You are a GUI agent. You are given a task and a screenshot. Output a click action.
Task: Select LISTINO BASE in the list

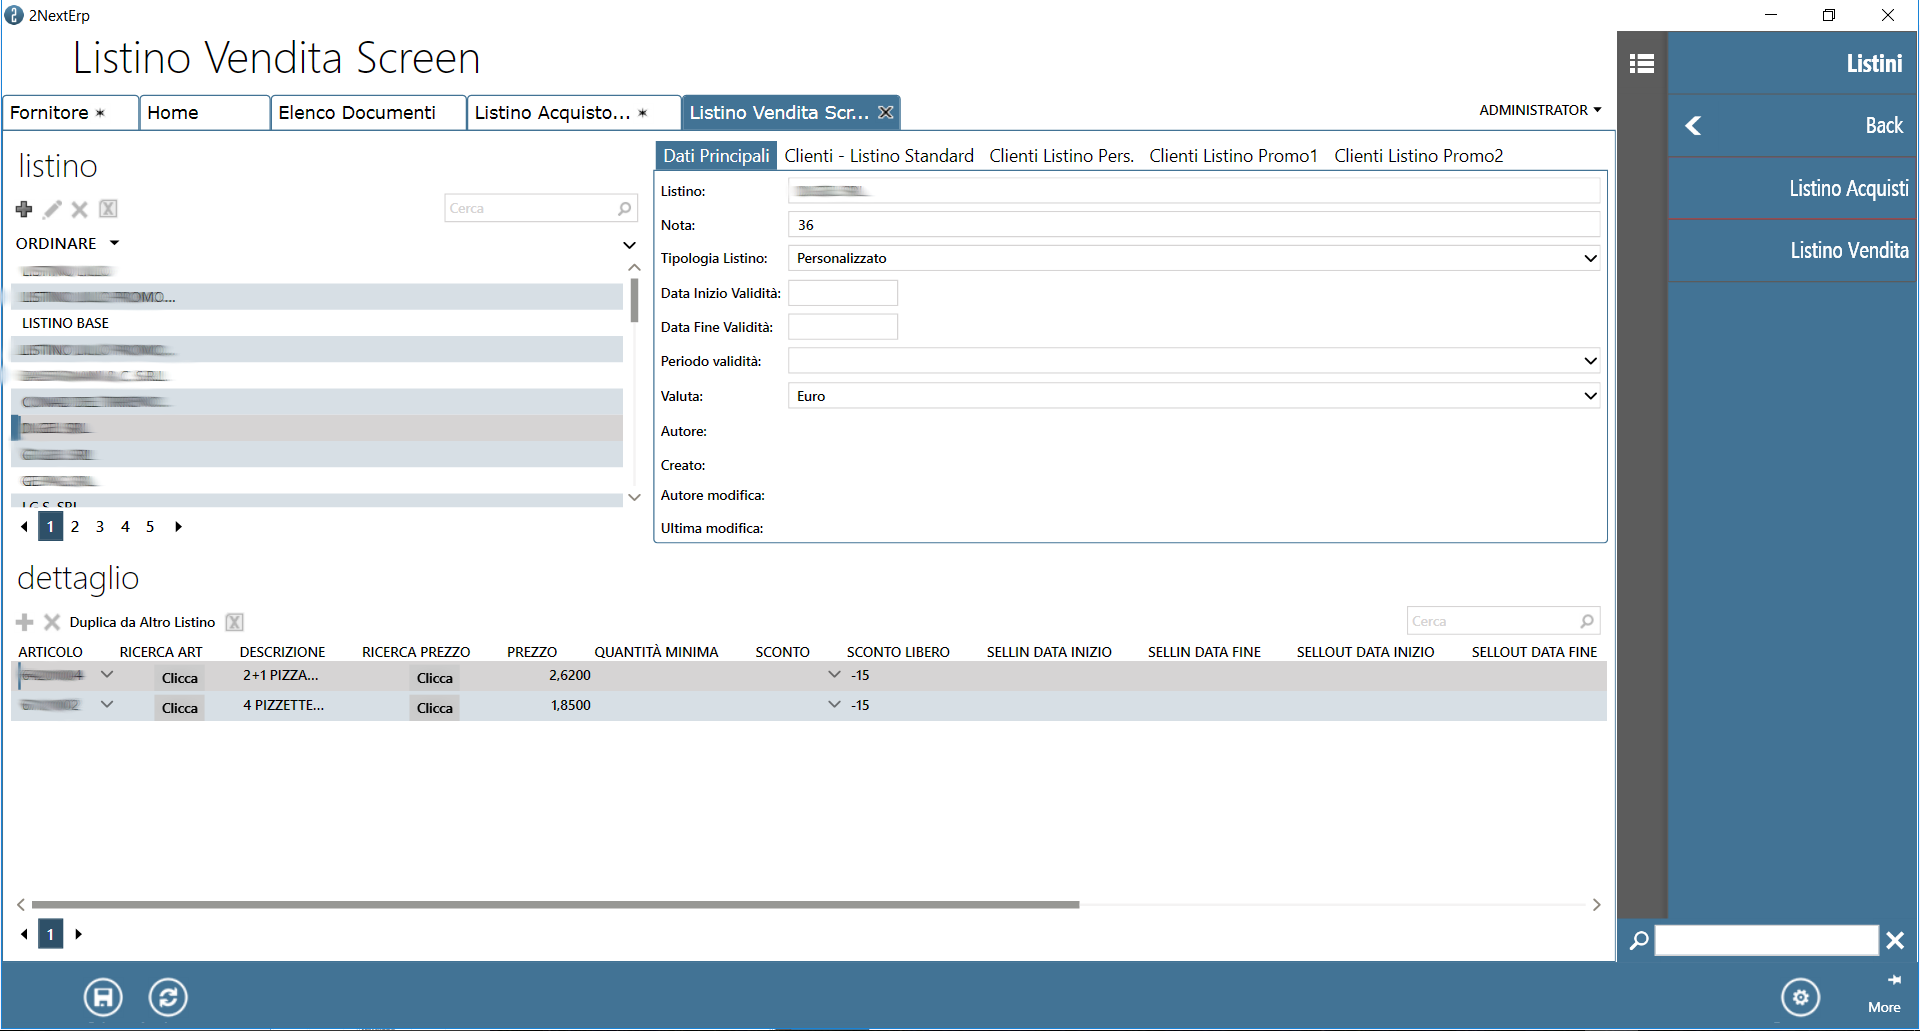317,323
